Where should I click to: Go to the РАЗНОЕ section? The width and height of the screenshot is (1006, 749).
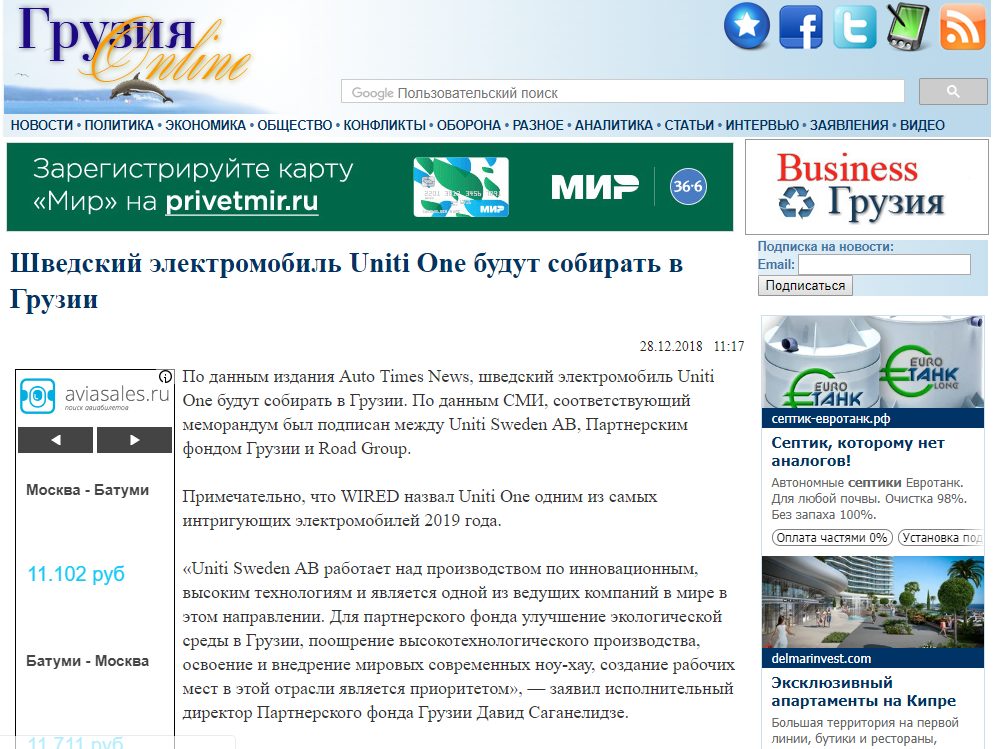pyautogui.click(x=538, y=125)
